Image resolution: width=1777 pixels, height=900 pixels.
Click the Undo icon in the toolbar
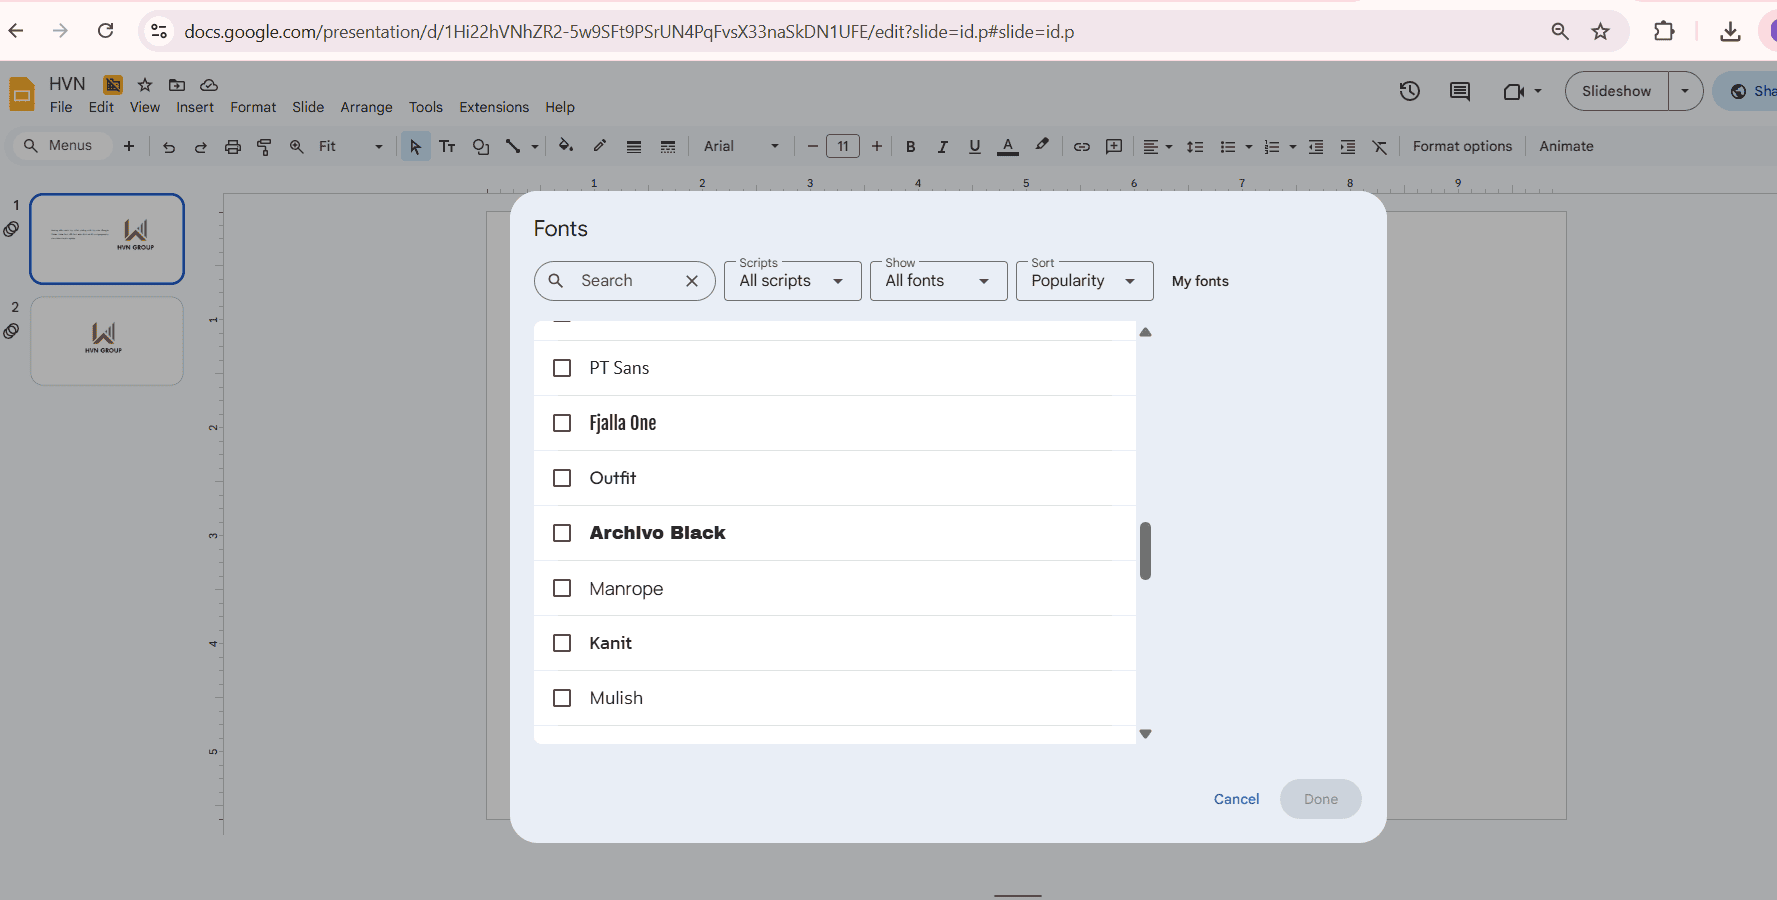click(x=168, y=146)
